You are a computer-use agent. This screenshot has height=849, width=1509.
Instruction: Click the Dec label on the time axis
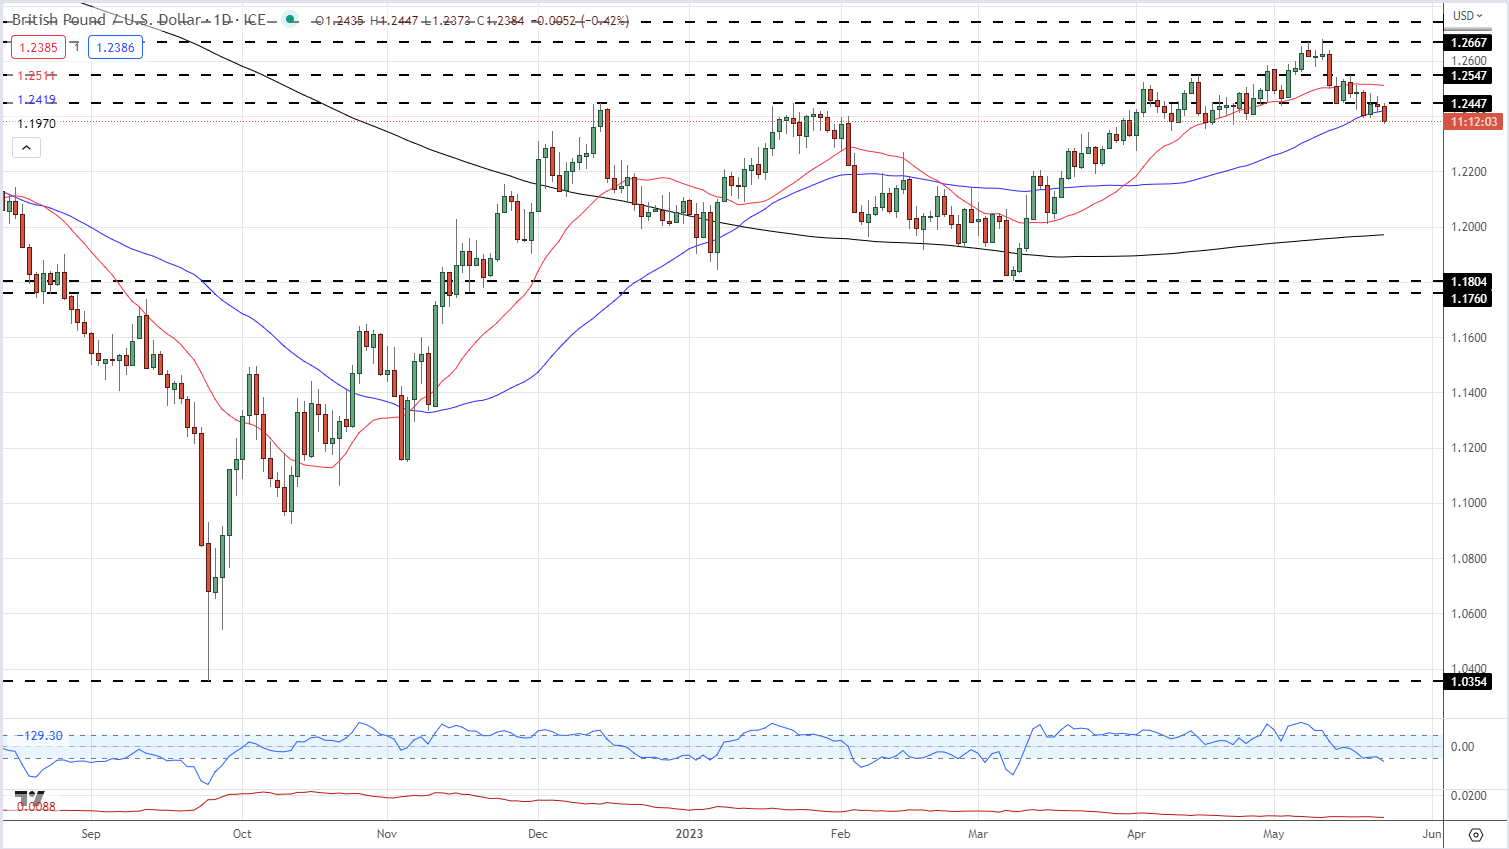[x=537, y=833]
